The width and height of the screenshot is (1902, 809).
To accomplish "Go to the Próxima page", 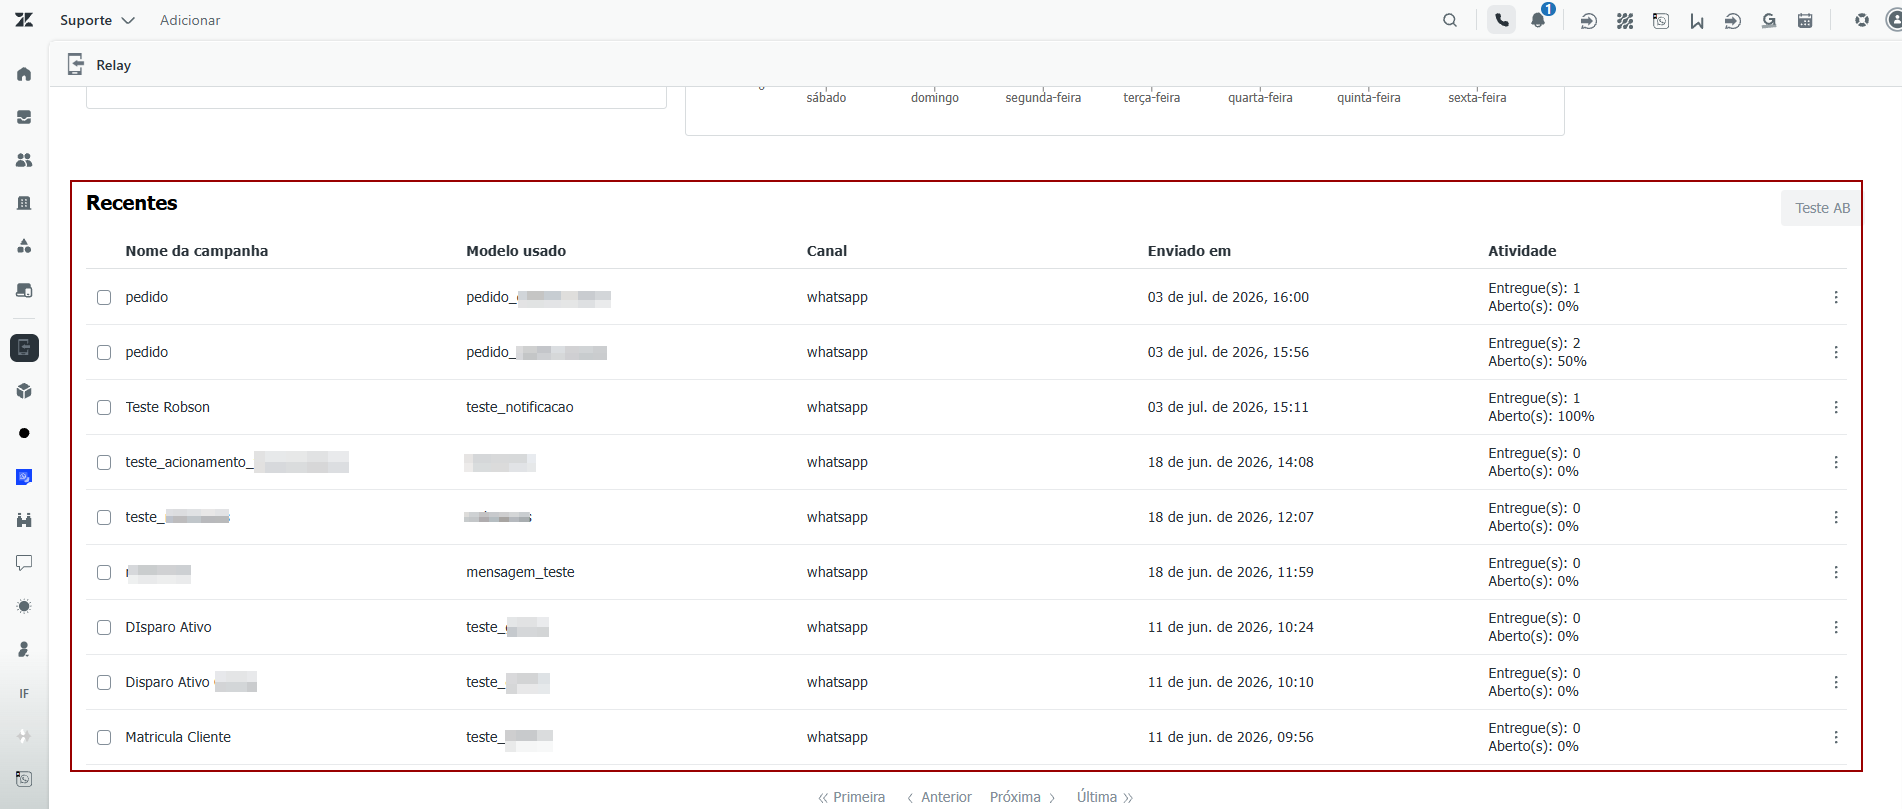I will click(x=1023, y=797).
